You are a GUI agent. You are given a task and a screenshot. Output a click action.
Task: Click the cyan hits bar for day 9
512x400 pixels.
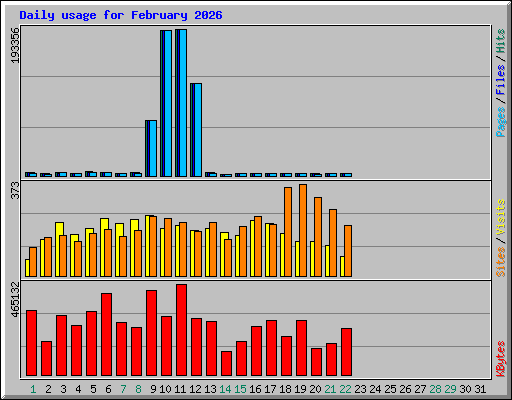tap(153, 148)
